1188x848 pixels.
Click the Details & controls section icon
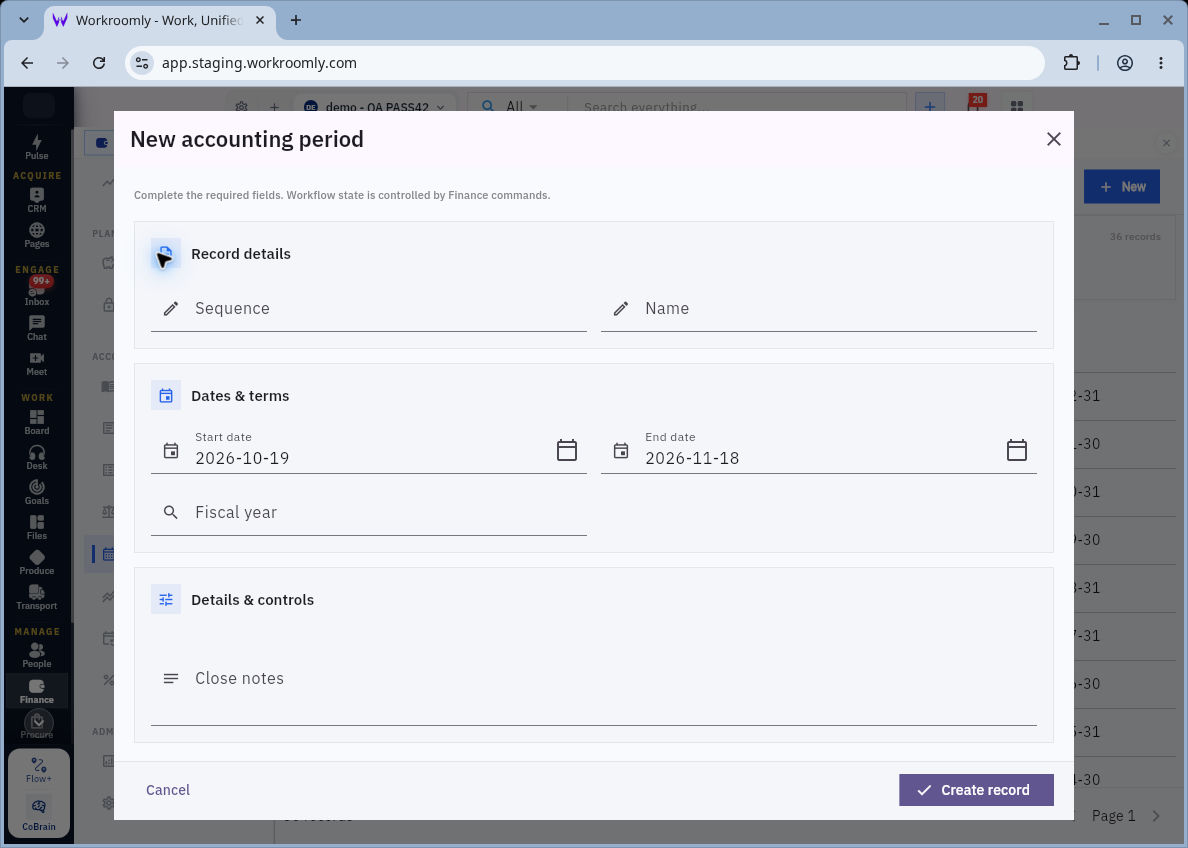[x=166, y=599]
